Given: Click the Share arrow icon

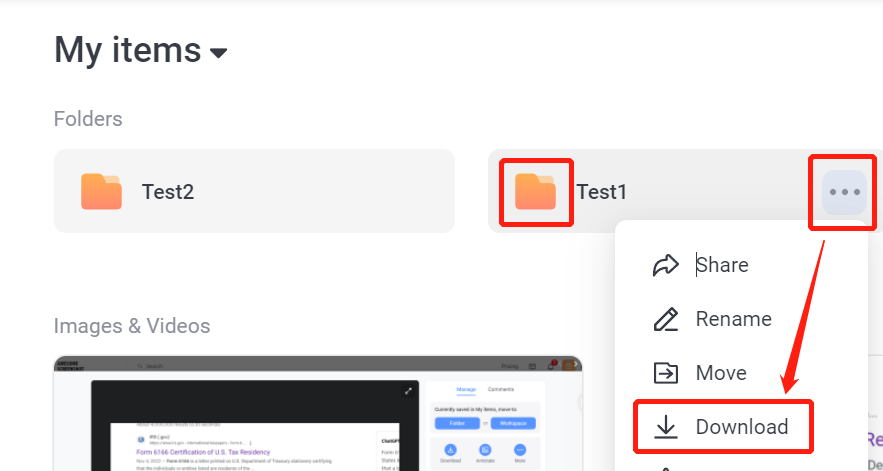Looking at the screenshot, I should pyautogui.click(x=666, y=265).
